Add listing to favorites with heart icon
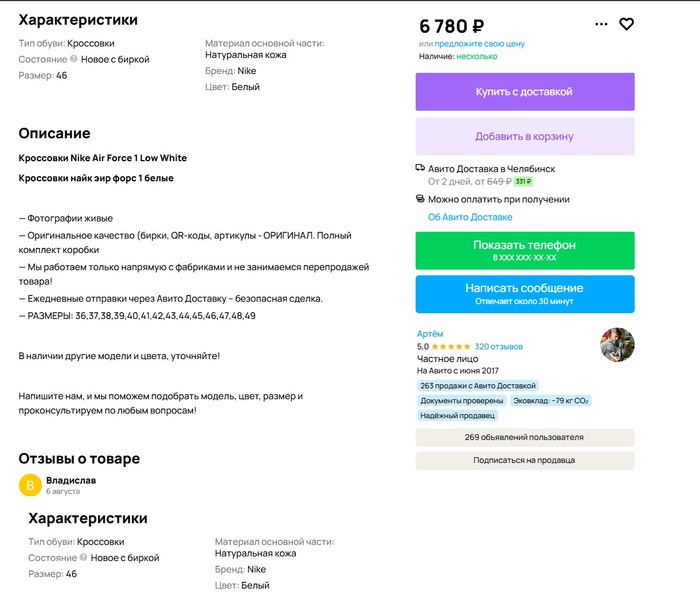The height and width of the screenshot is (592, 700). click(x=627, y=24)
